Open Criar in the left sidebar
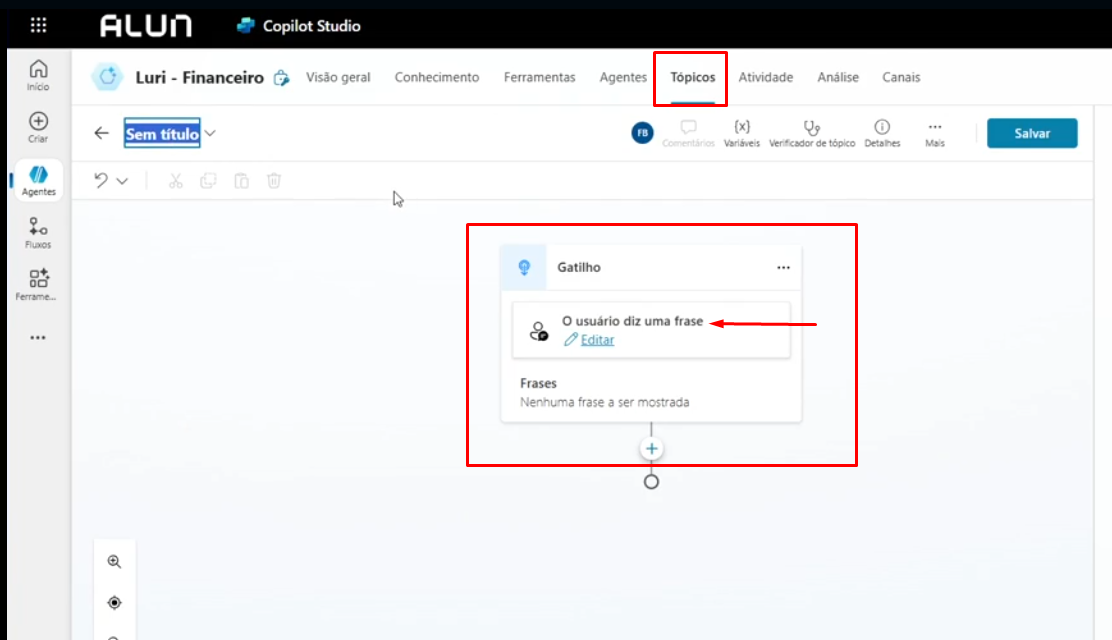 [38, 127]
